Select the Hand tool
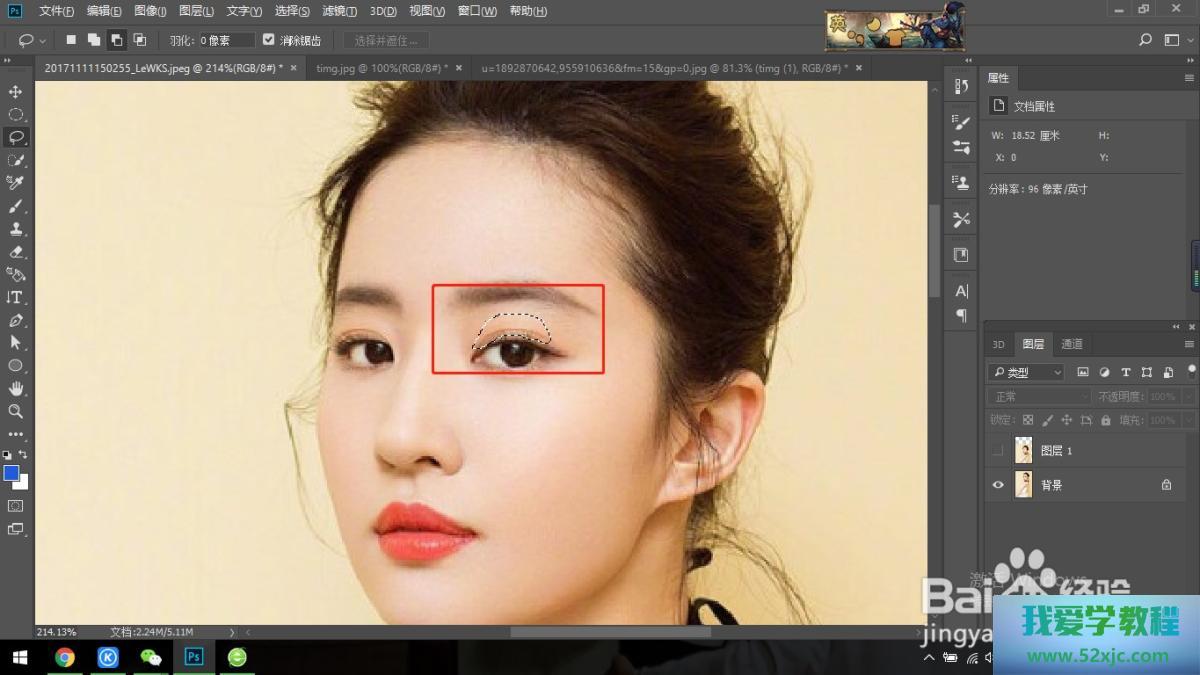The image size is (1200, 675). [15, 388]
